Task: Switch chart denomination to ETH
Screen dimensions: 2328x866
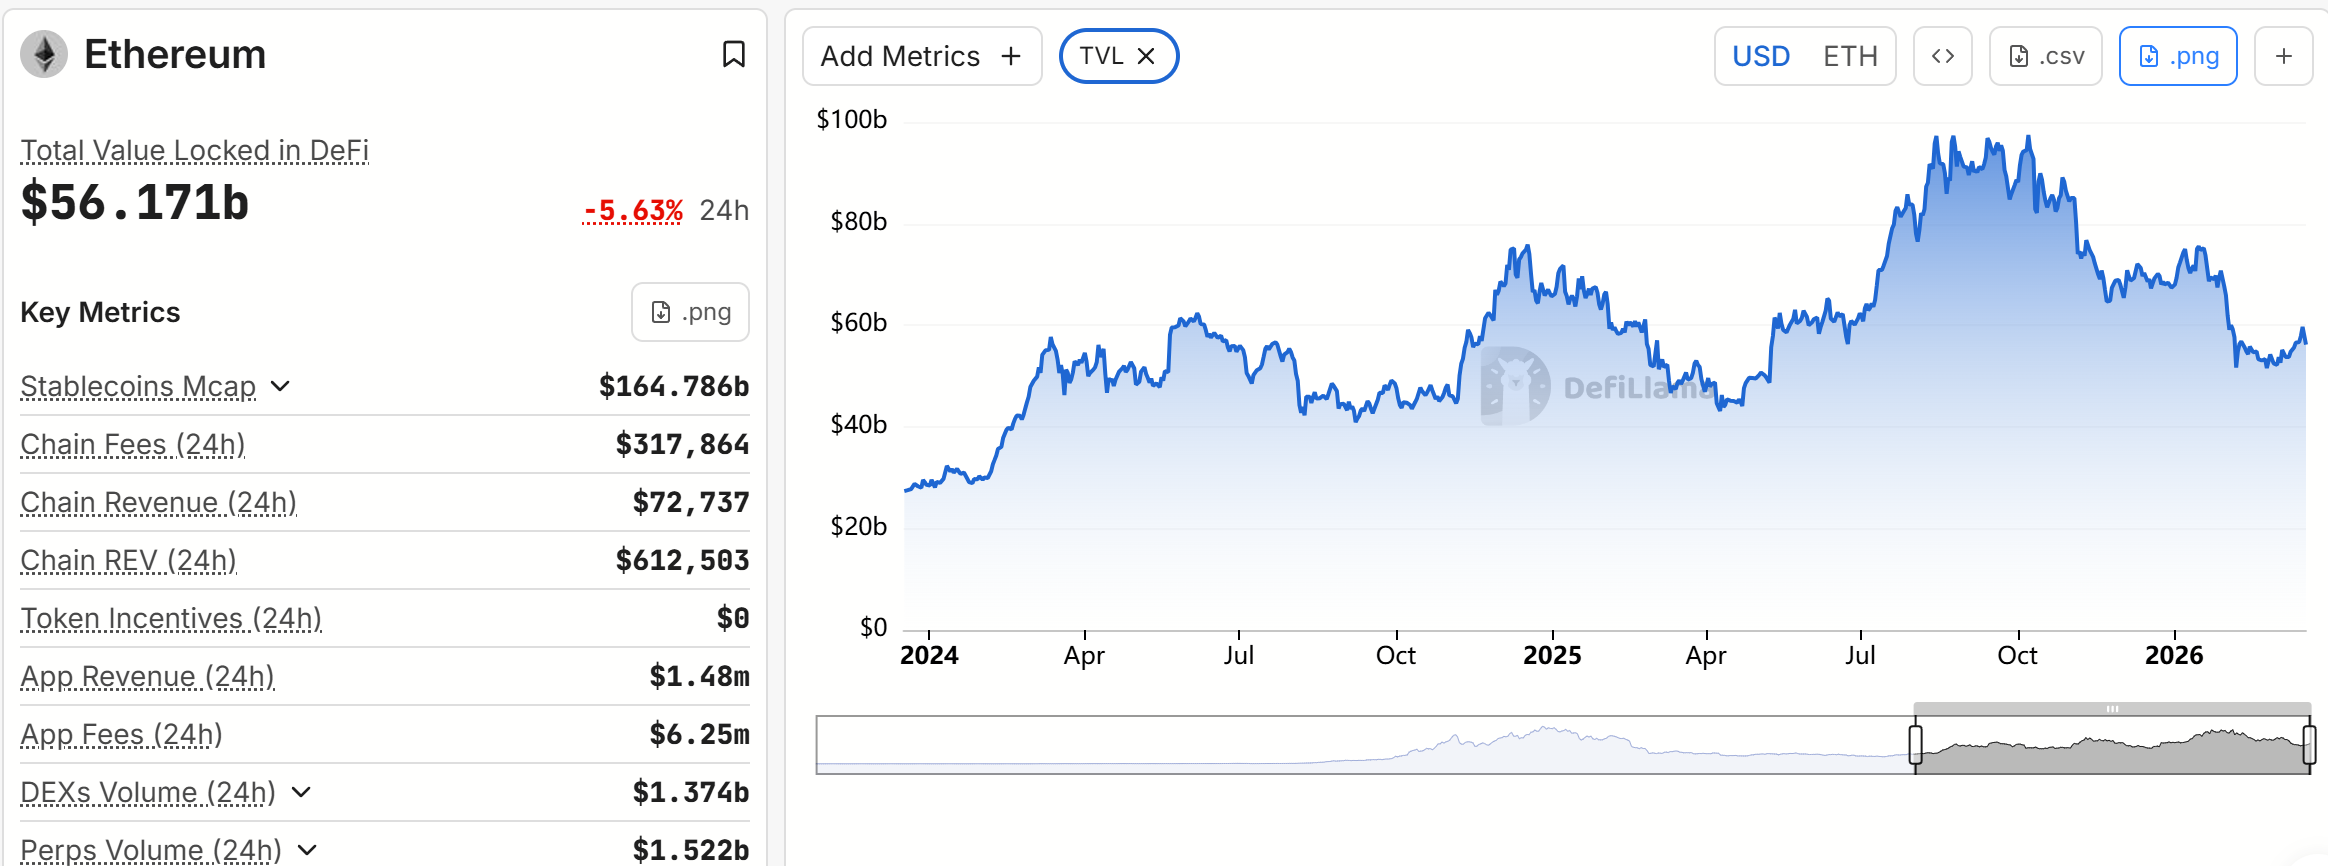Action: click(1850, 56)
